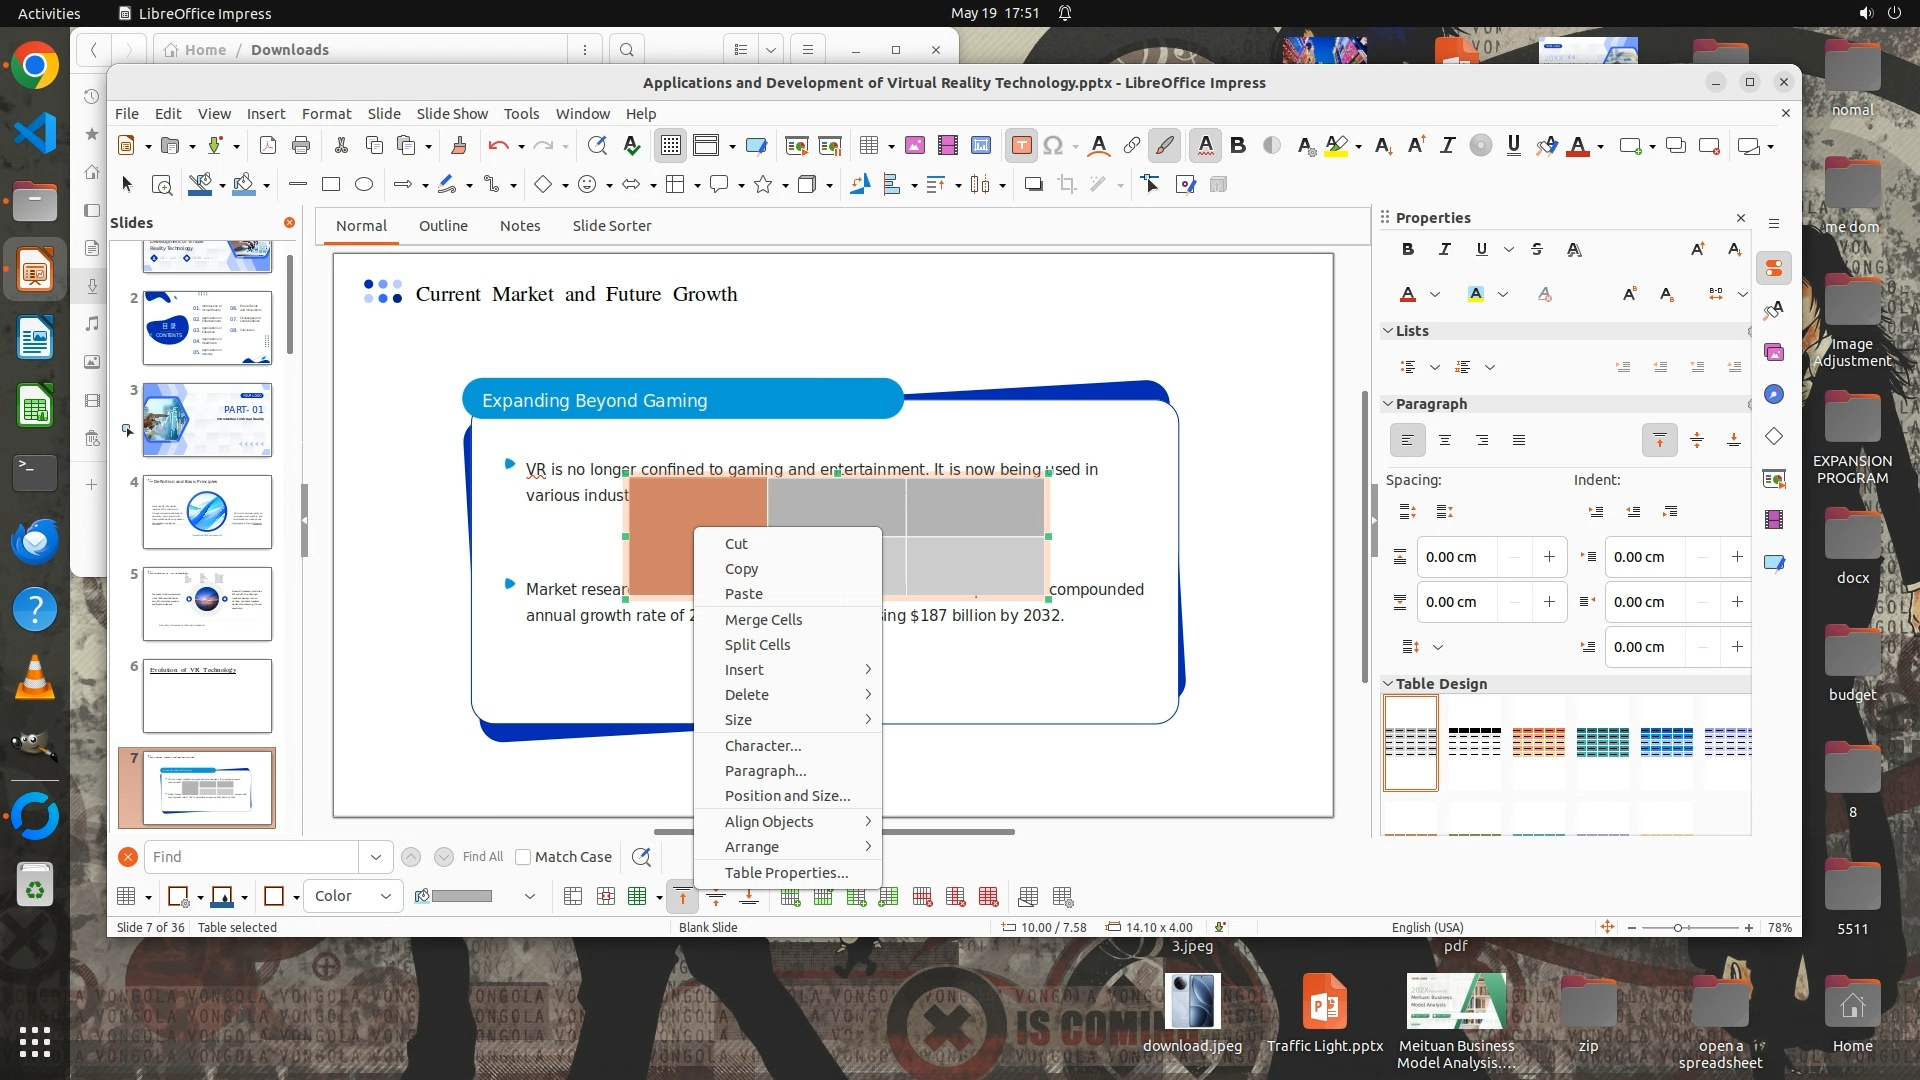
Task: Enable the Match Case checkbox
Action: (x=523, y=857)
